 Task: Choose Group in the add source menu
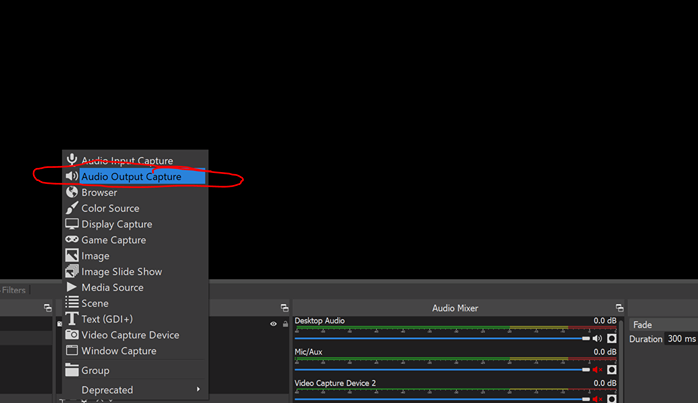pyautogui.click(x=135, y=370)
